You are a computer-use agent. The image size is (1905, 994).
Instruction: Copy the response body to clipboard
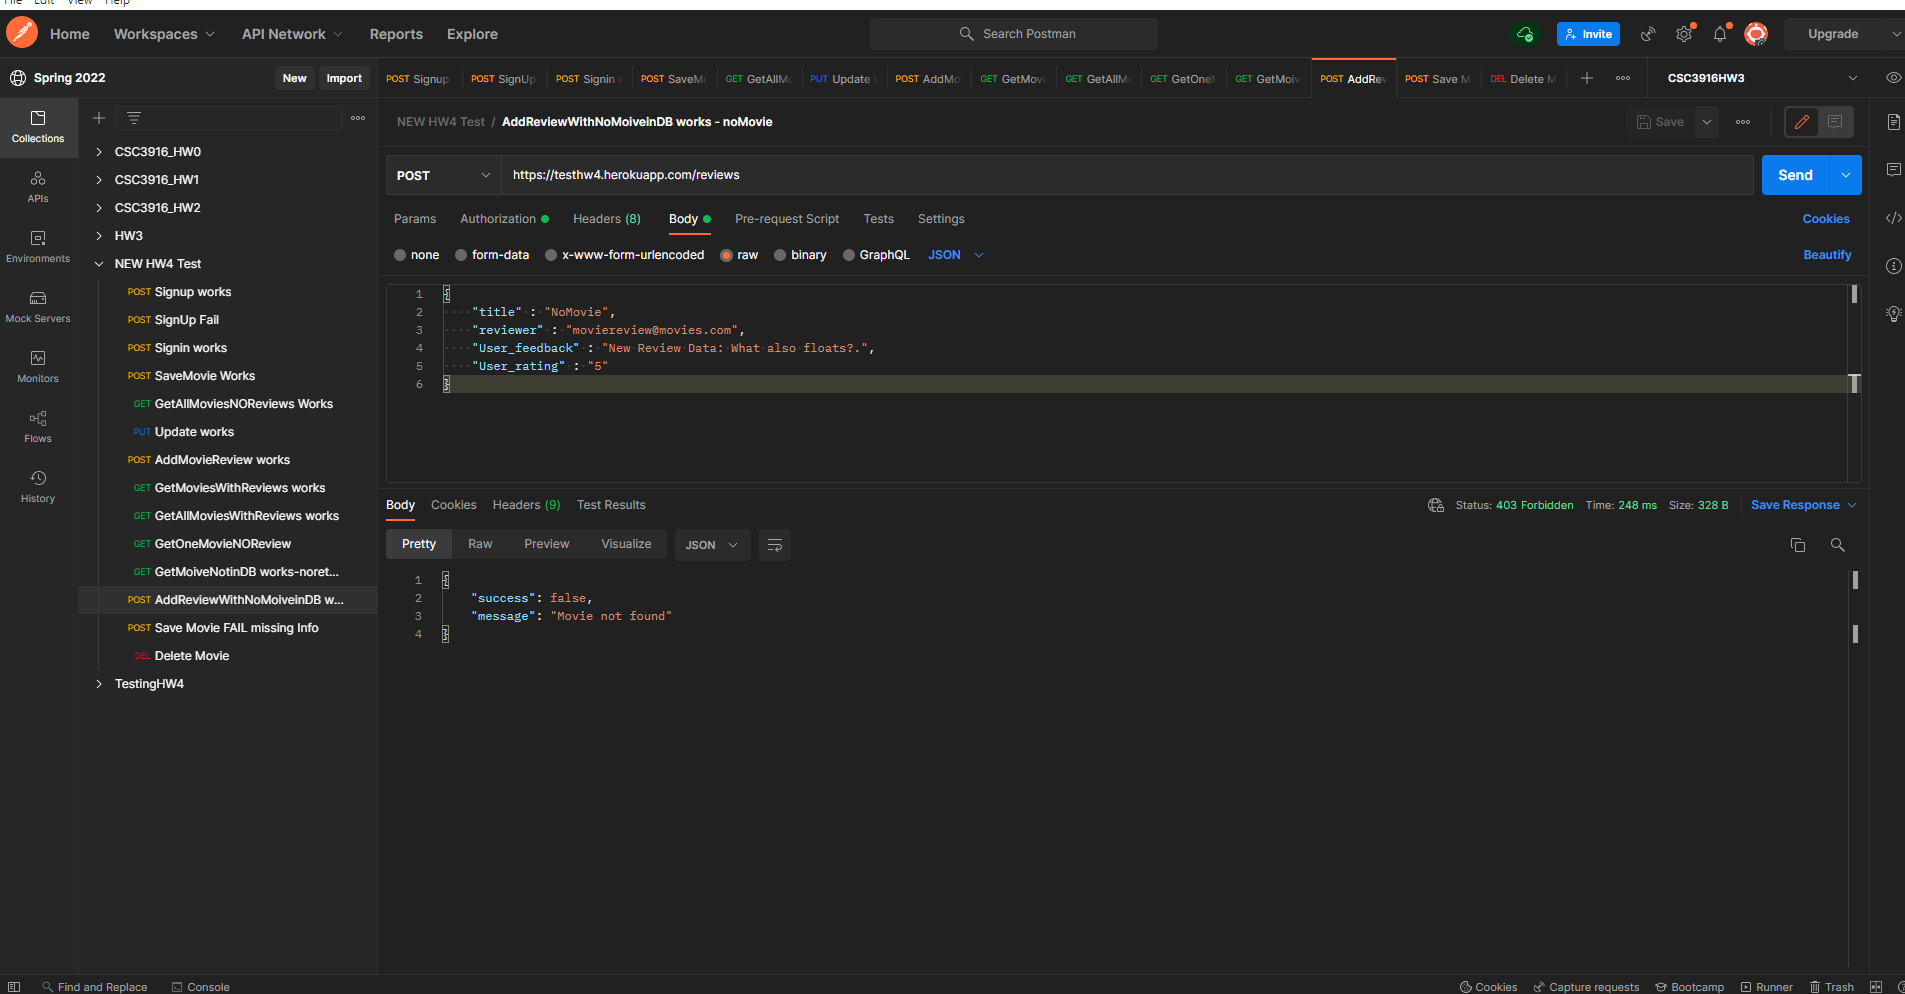click(1797, 545)
